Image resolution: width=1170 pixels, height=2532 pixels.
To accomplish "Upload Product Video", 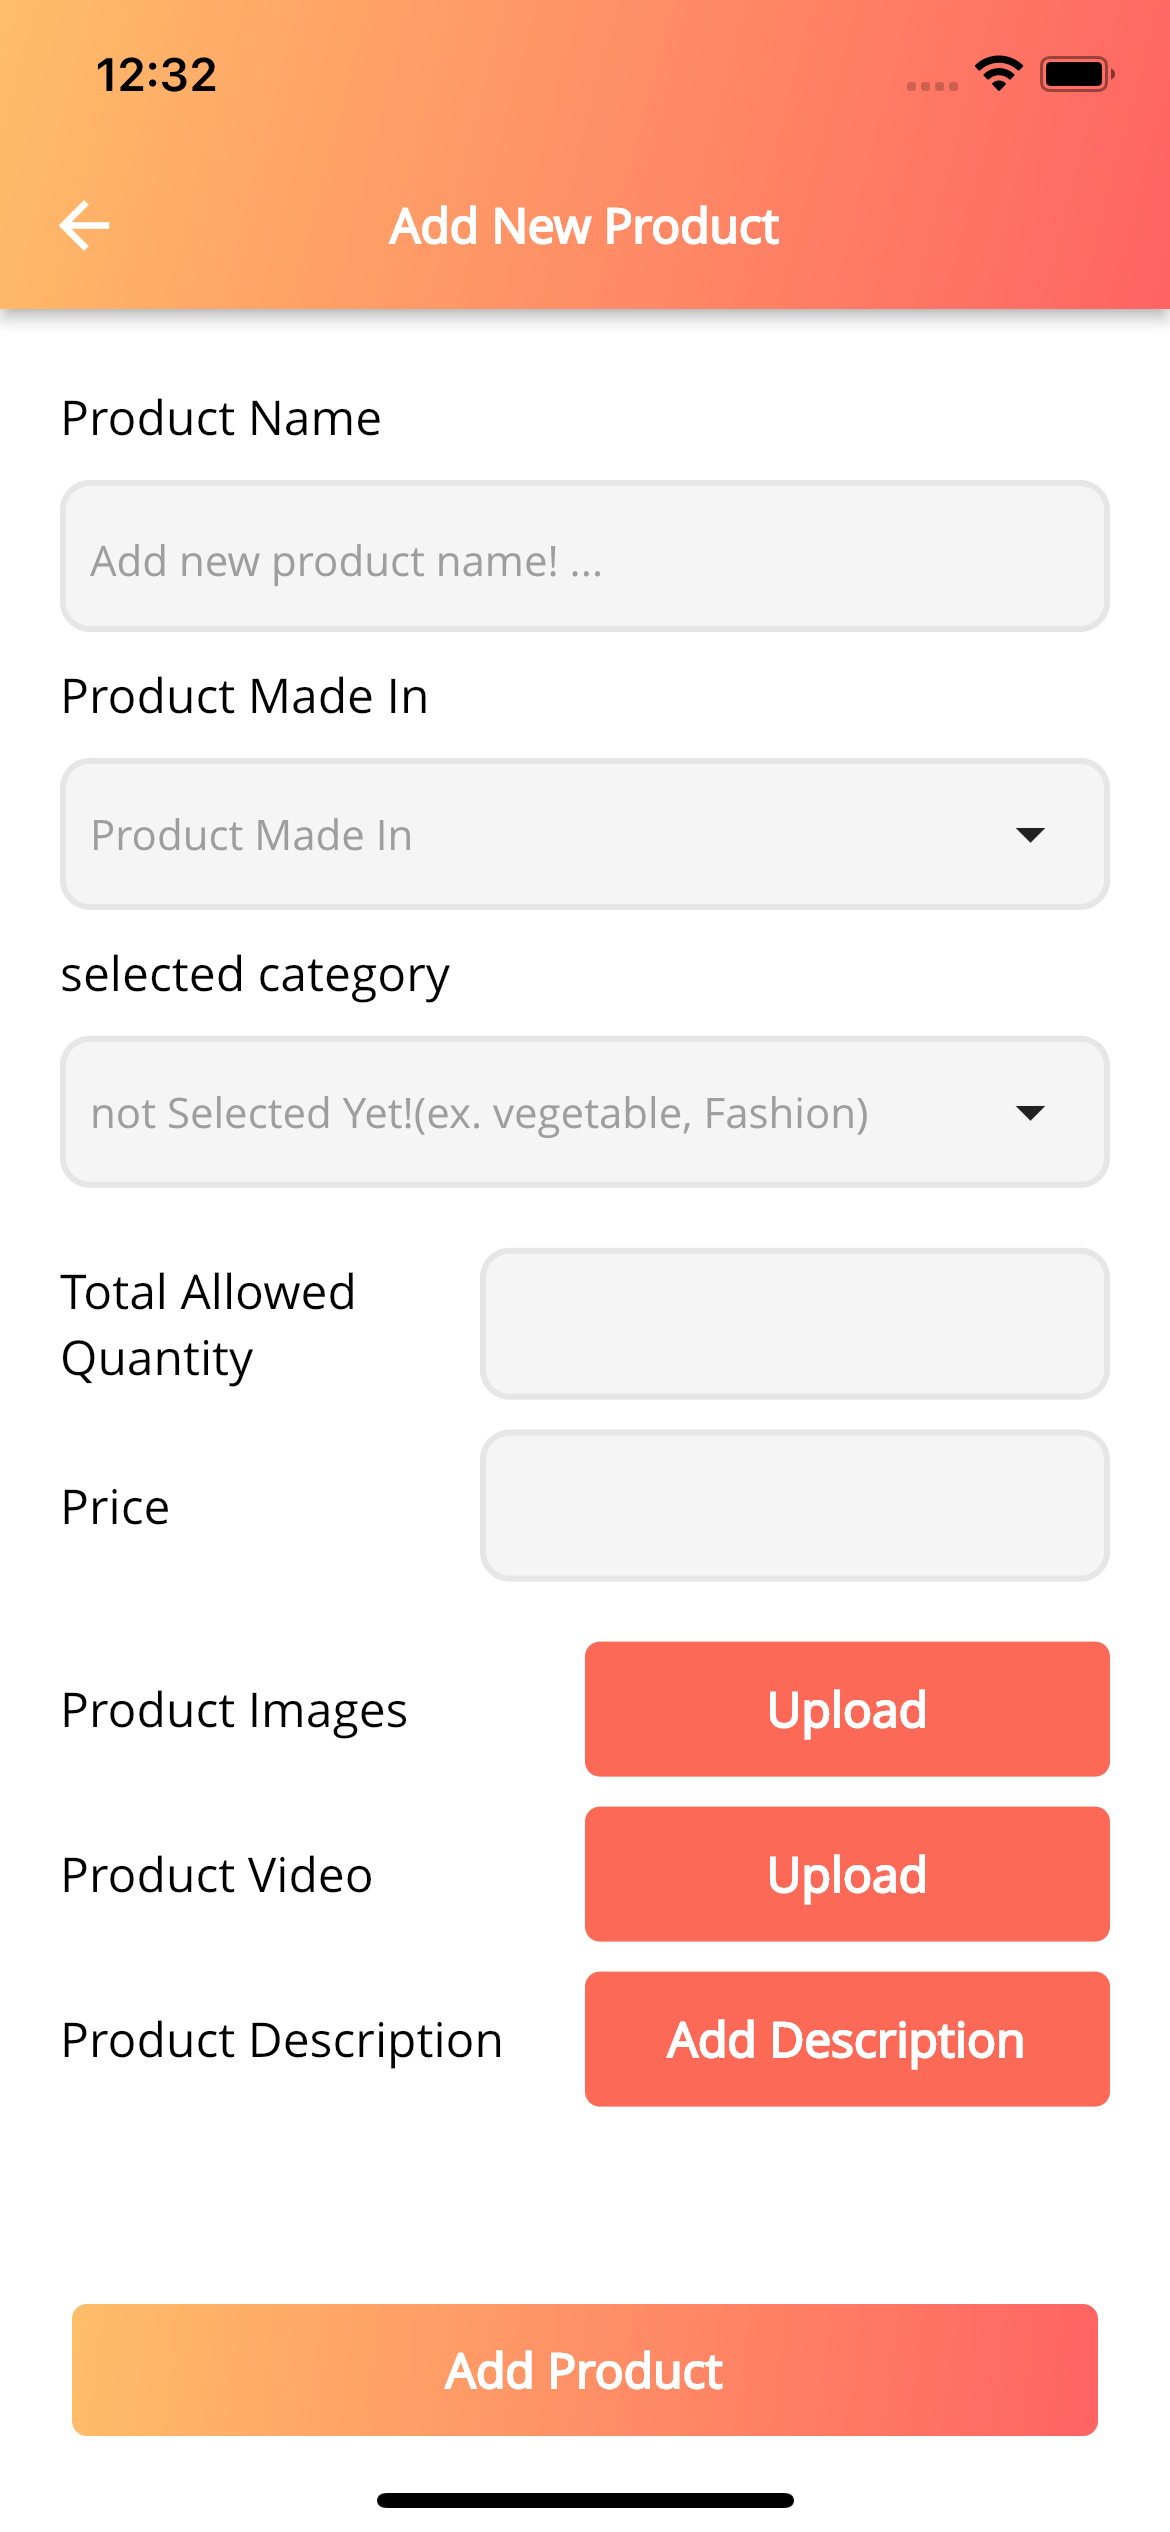I will tap(847, 1874).
